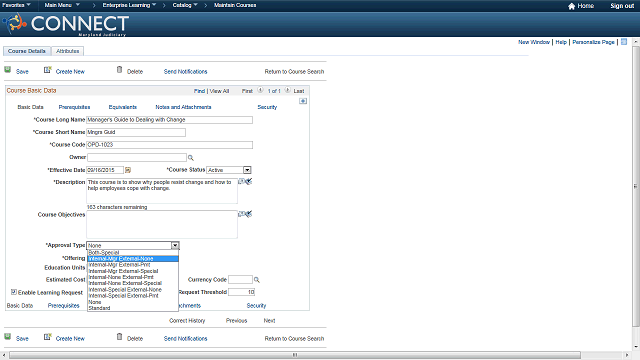Click the Send Notifications link

pos(185,71)
